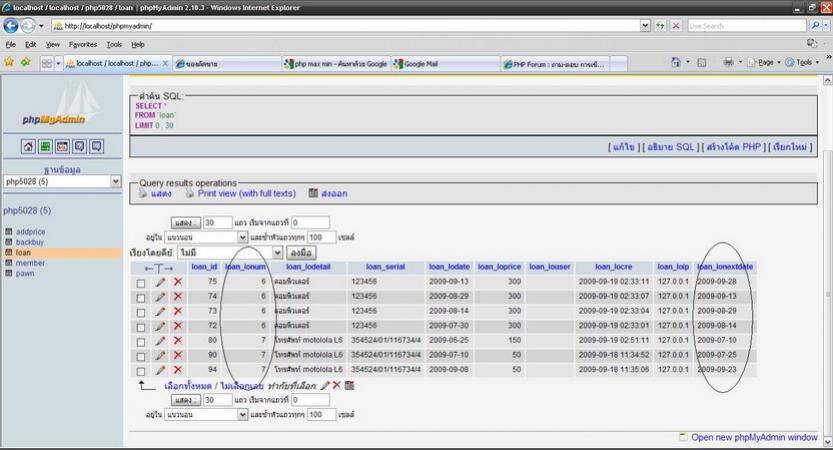
Task: Open the member table in sidebar
Action: tap(30, 263)
